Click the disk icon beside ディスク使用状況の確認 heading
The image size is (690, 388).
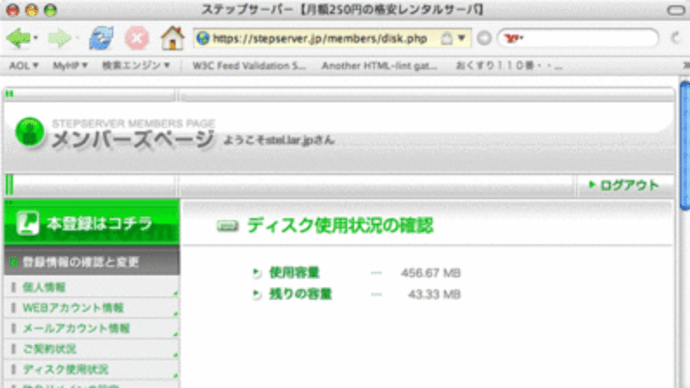(228, 226)
